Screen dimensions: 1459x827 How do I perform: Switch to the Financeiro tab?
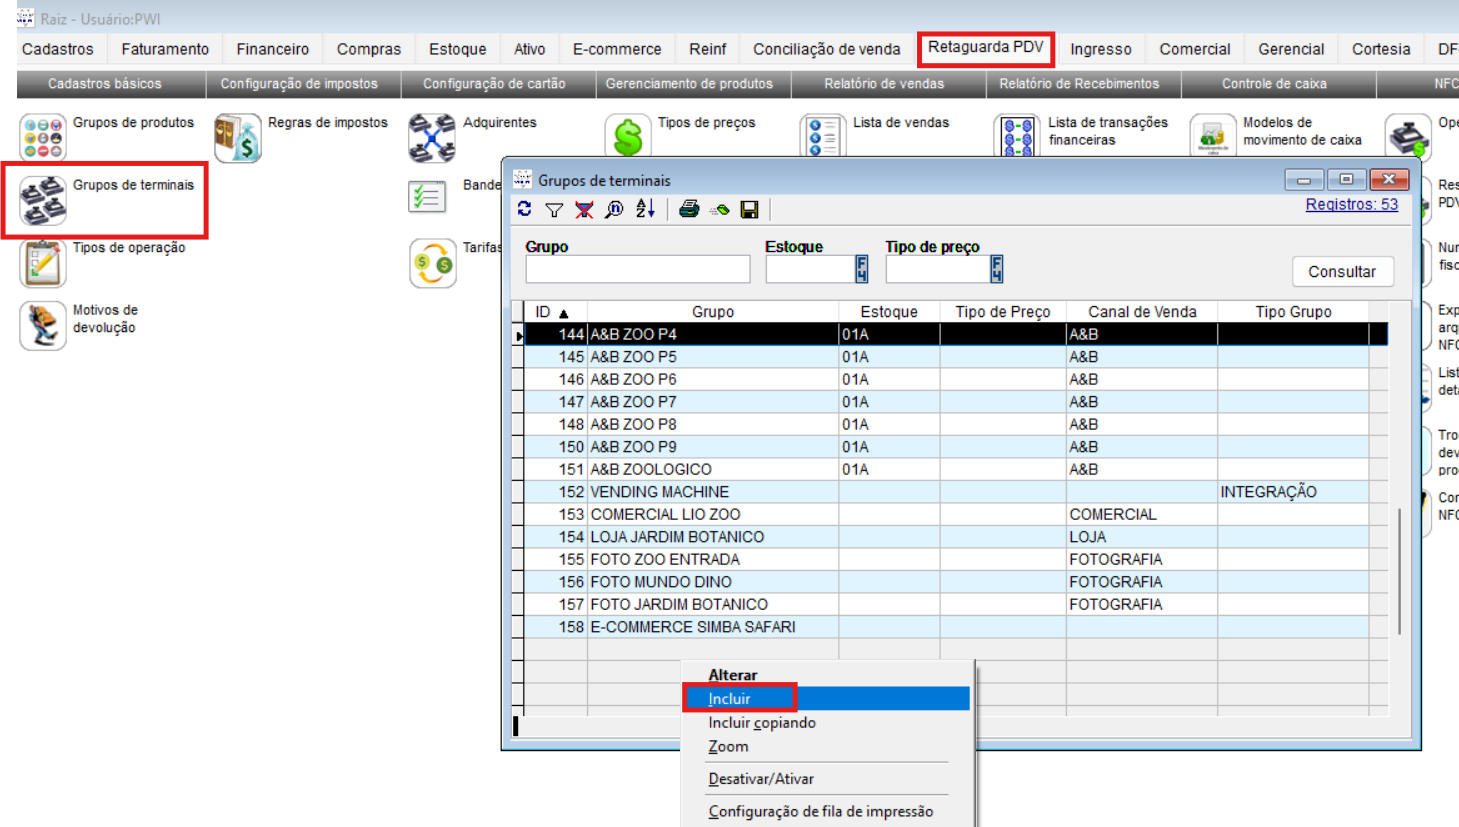pyautogui.click(x=272, y=49)
